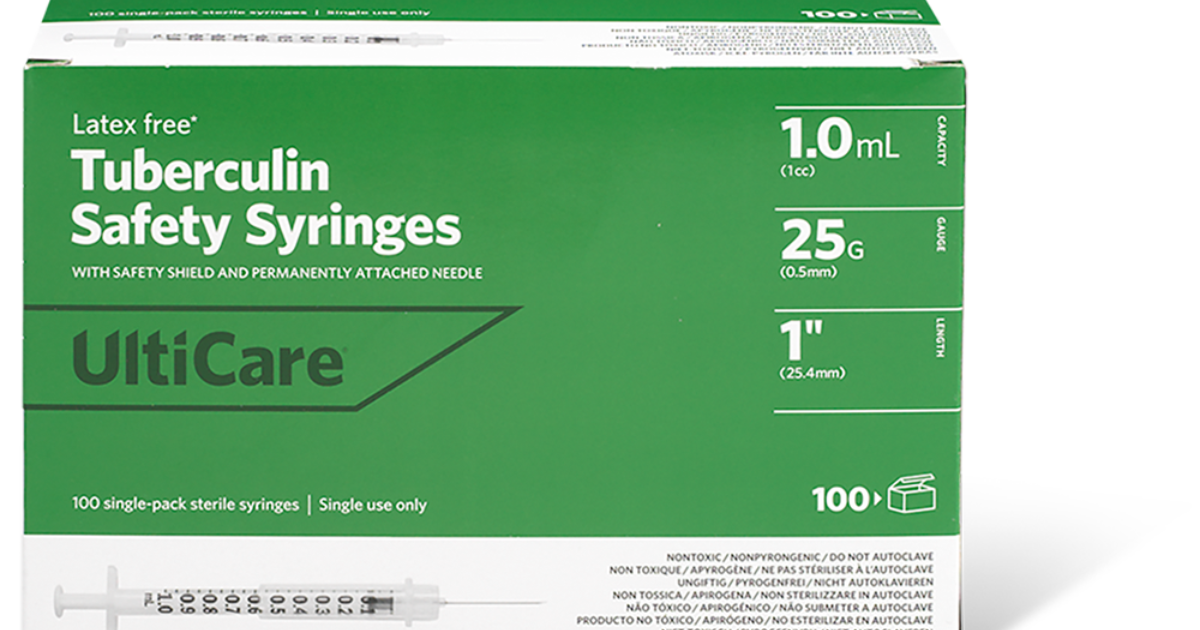Click the syringe illustration on the box front
1200x630 pixels.
(300, 600)
